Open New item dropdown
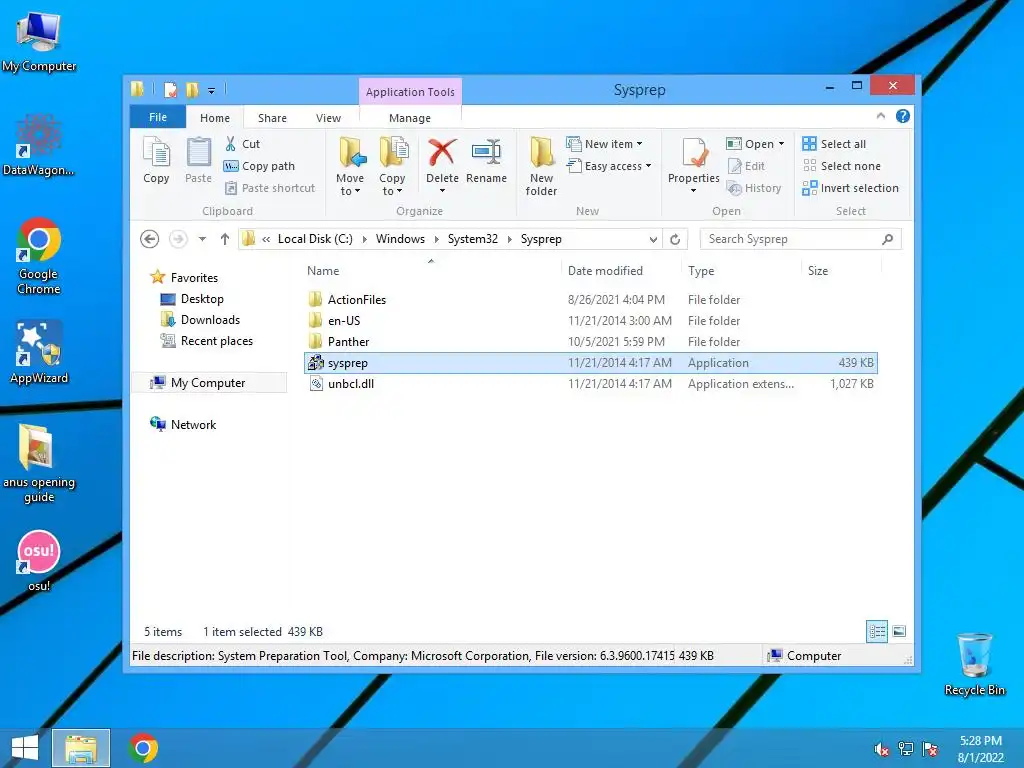1024x768 pixels. click(605, 144)
